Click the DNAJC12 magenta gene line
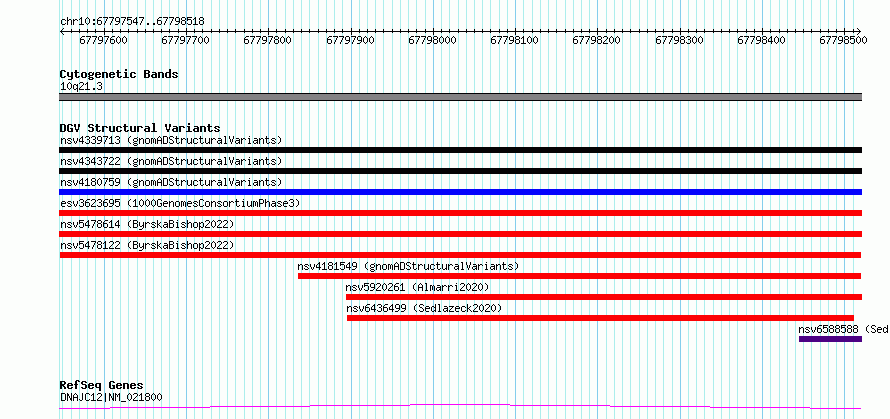890x419 pixels. coord(460,407)
